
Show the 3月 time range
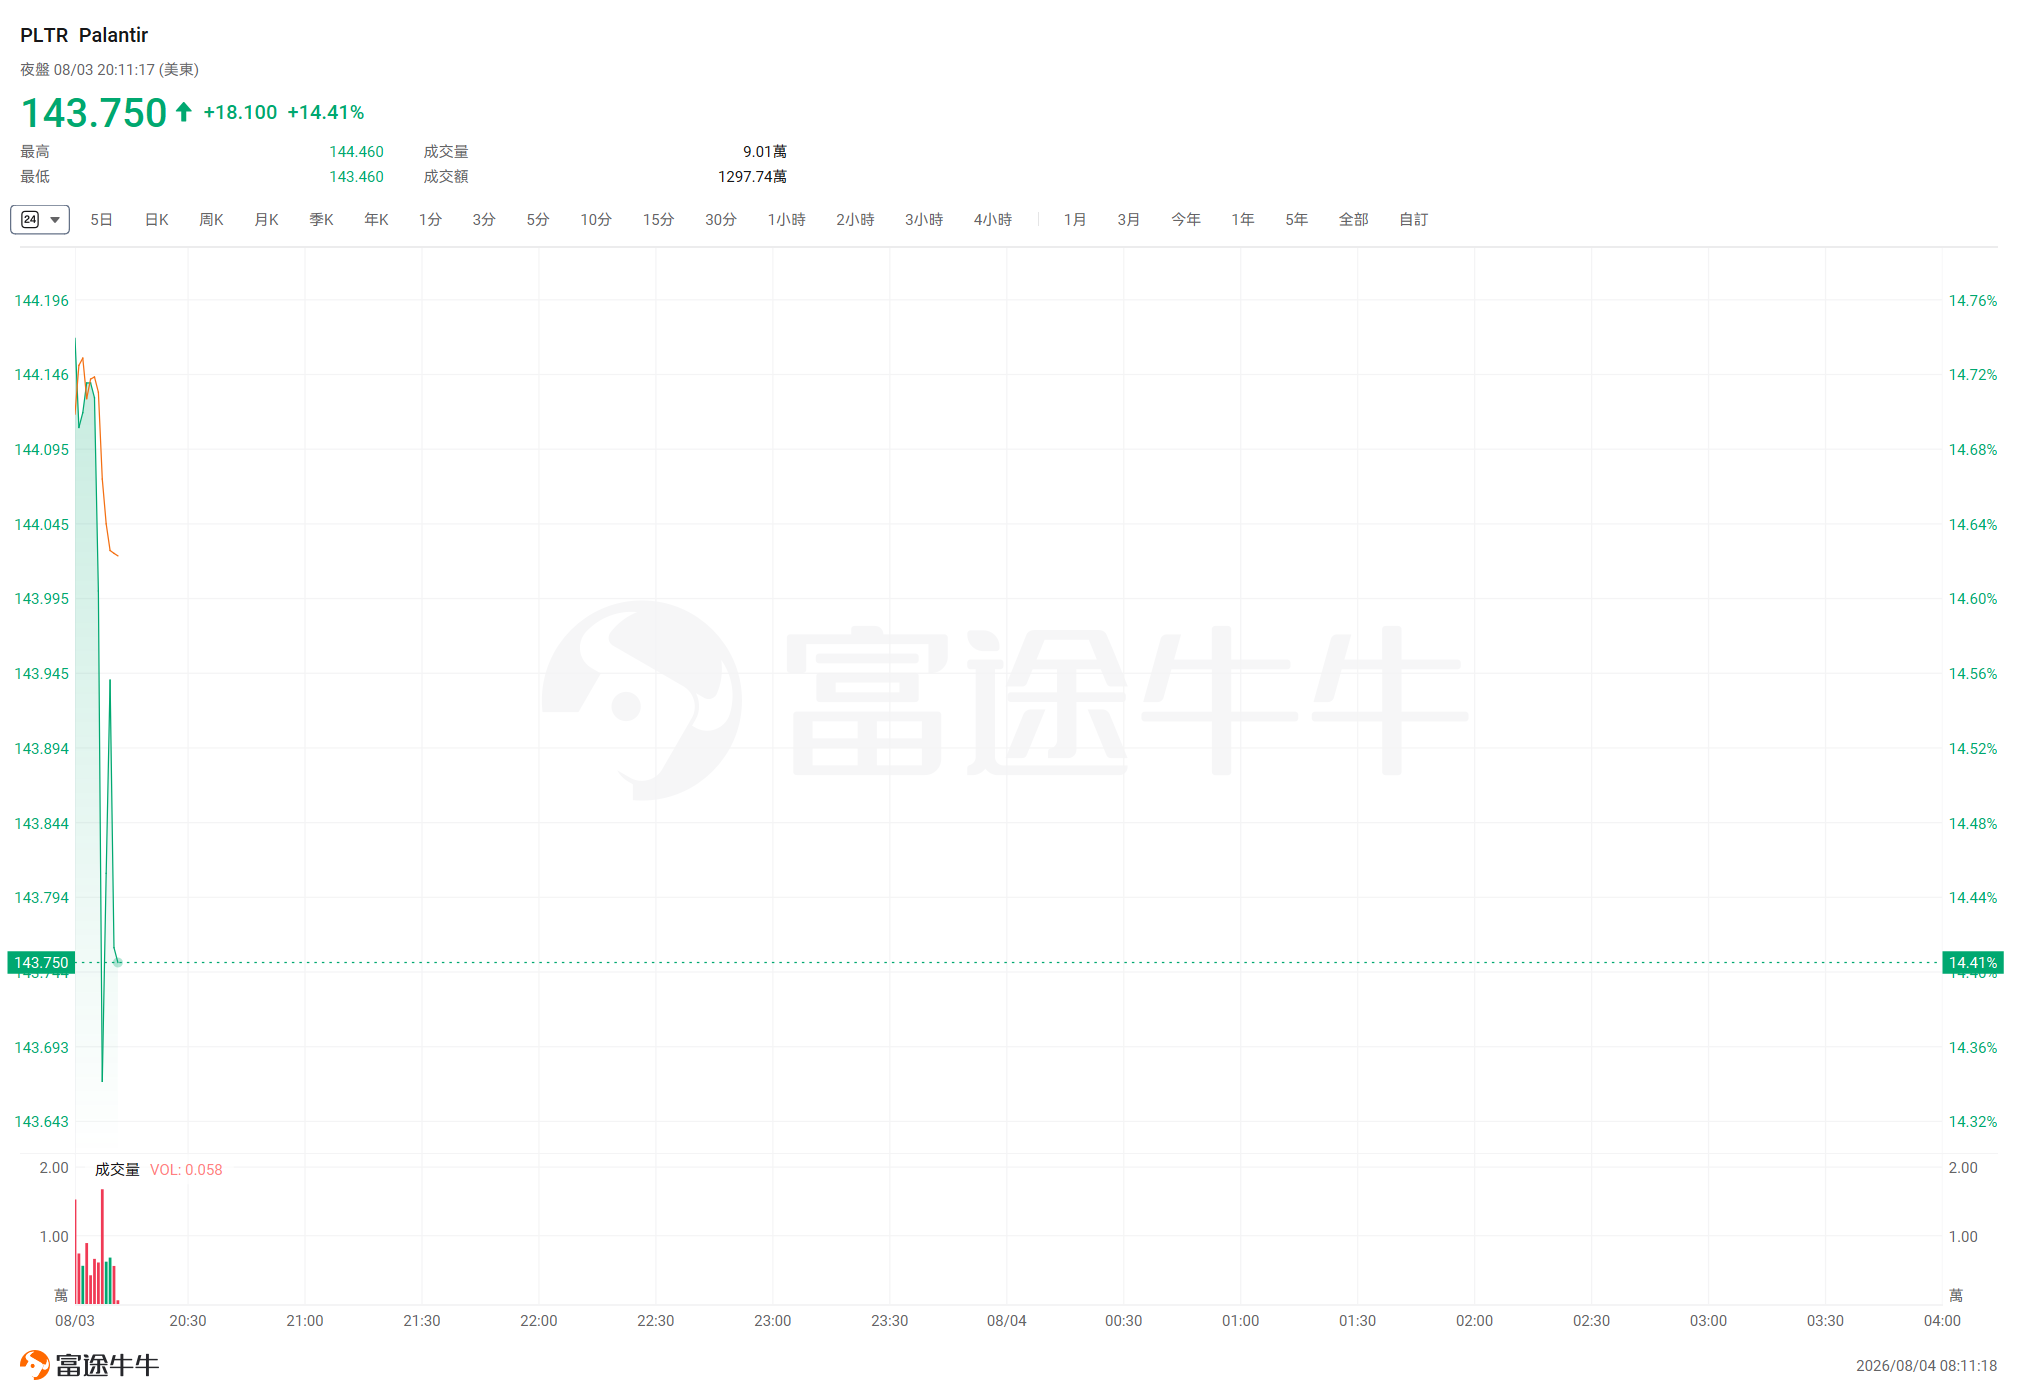click(1129, 220)
